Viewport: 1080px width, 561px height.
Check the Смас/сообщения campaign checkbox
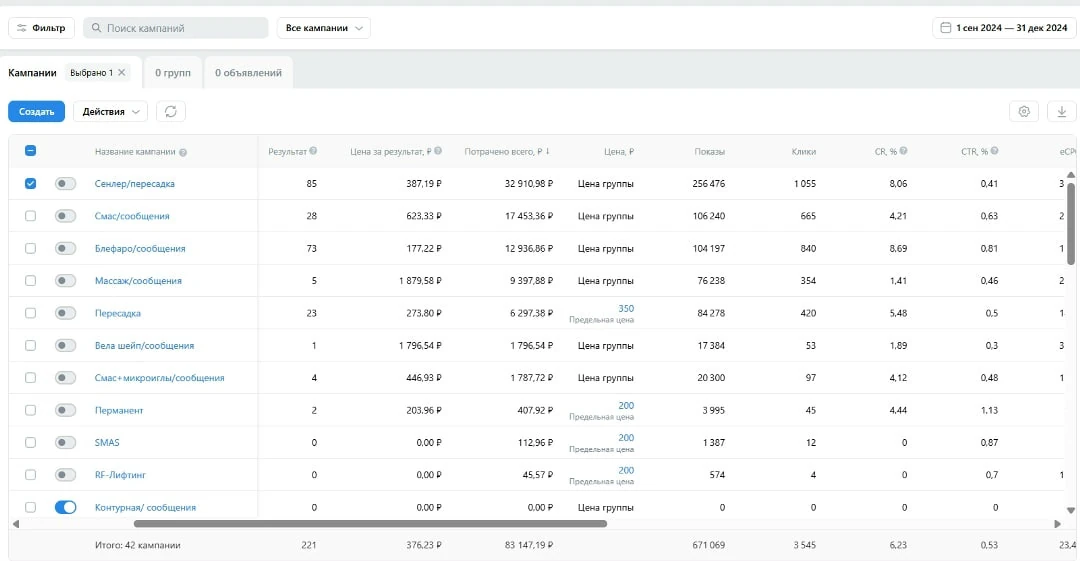pos(30,216)
